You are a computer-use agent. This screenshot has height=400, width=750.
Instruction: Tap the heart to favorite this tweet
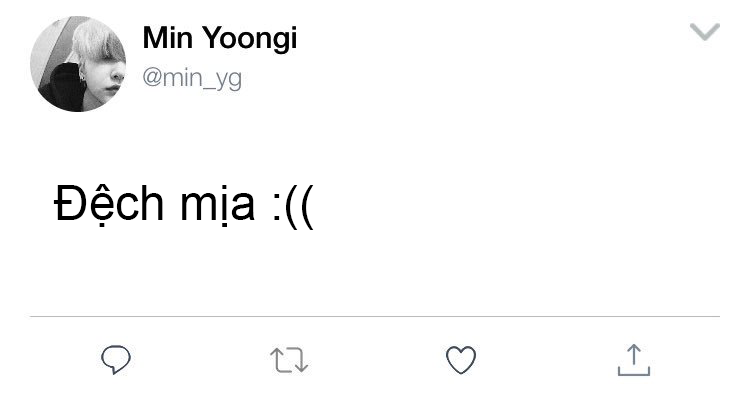pyautogui.click(x=460, y=360)
